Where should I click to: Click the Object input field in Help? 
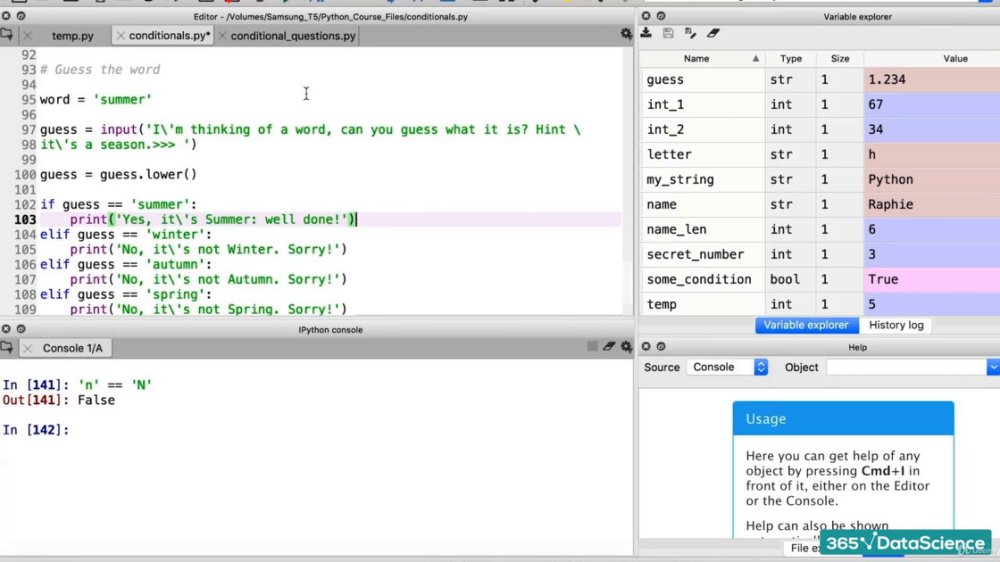tap(906, 367)
